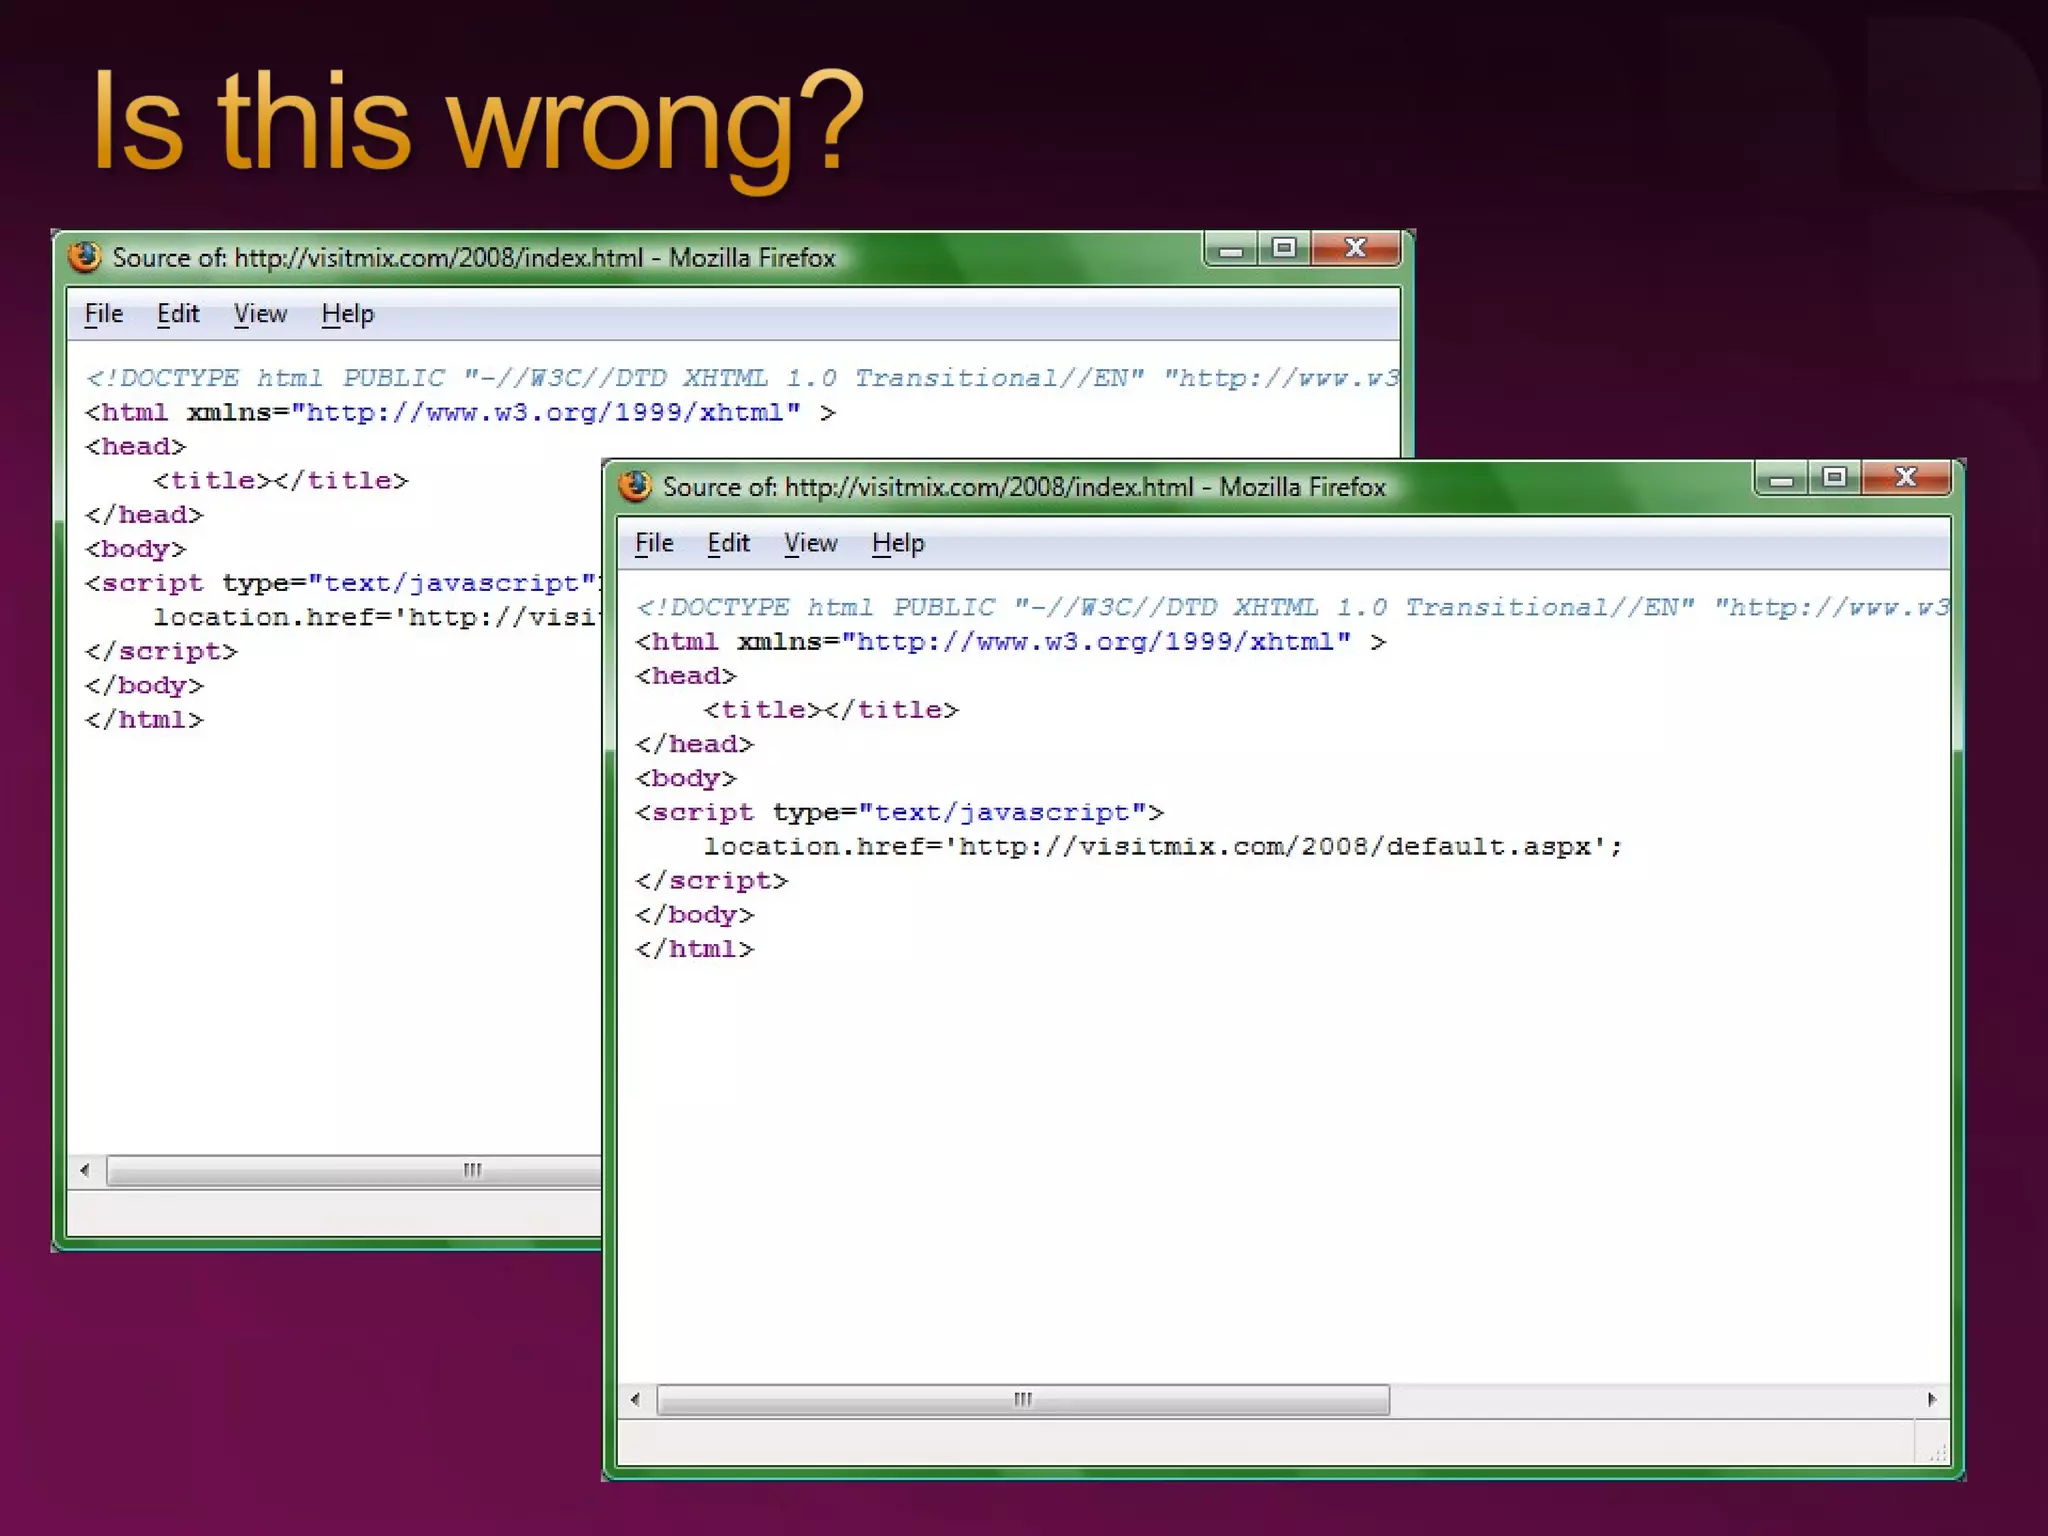Viewport: 2048px width, 1536px height.
Task: Click front window horizontal scrollbar thumb
Action: pyautogui.click(x=1022, y=1400)
